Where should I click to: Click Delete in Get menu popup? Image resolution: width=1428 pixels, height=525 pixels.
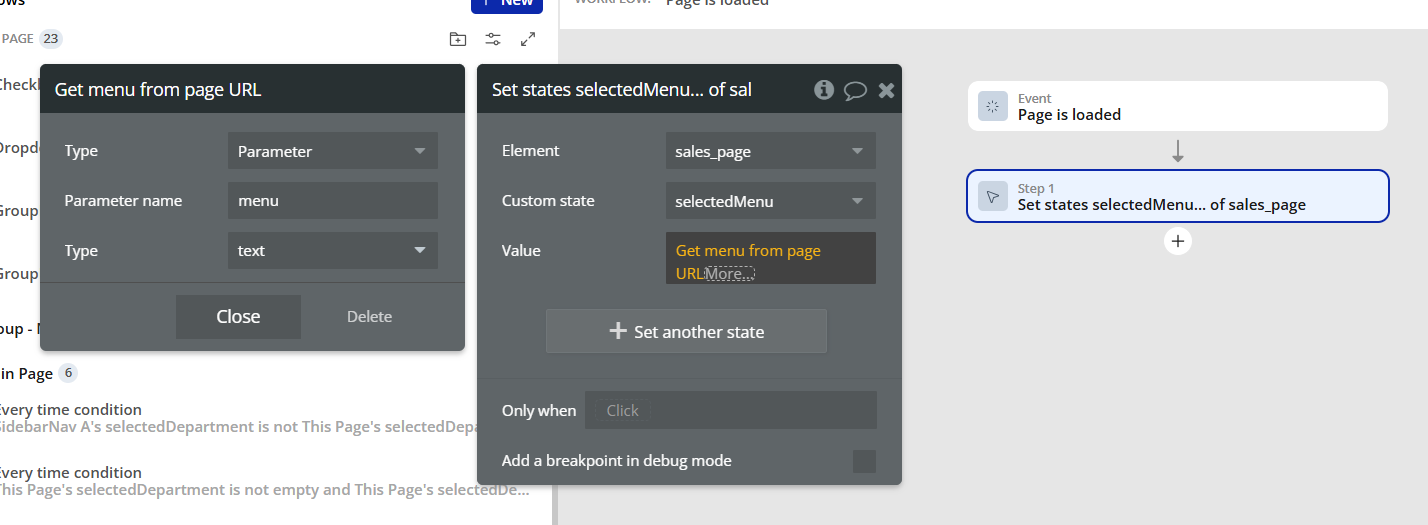click(369, 317)
